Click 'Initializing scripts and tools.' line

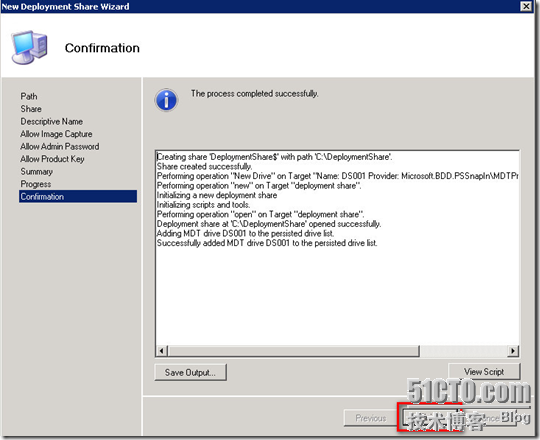coord(204,205)
